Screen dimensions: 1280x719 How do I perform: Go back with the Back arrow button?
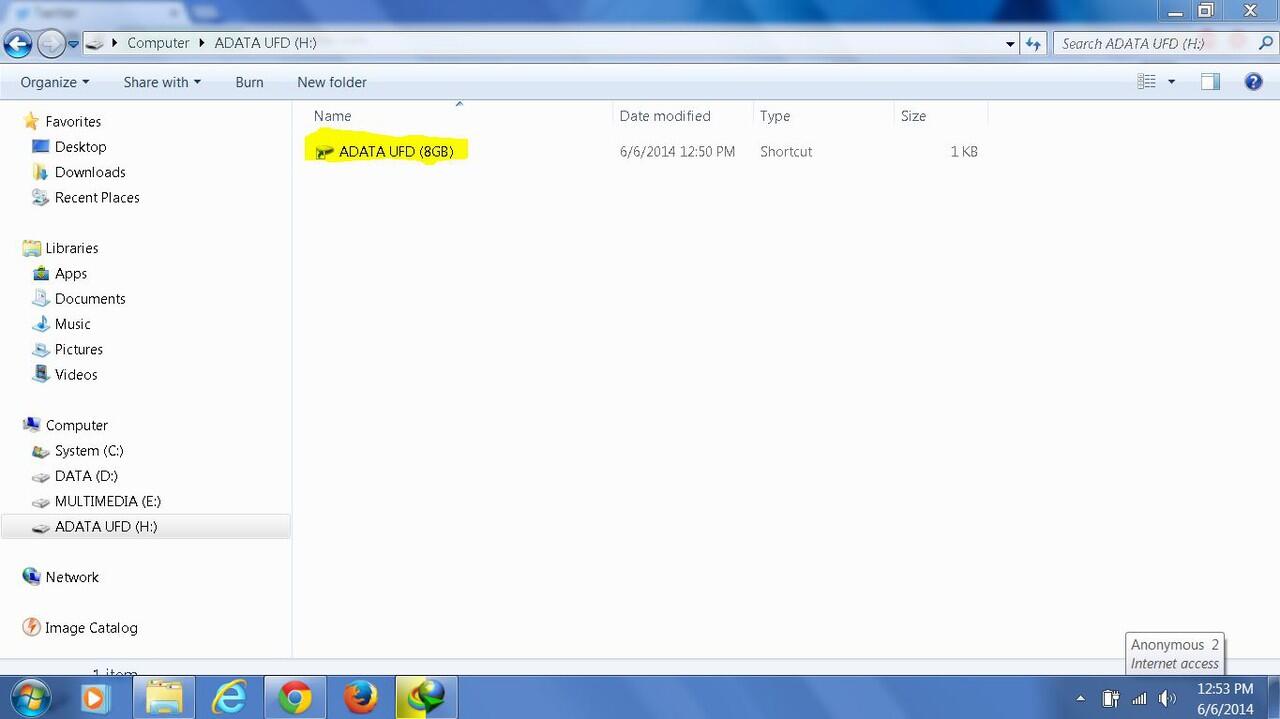click(x=18, y=43)
